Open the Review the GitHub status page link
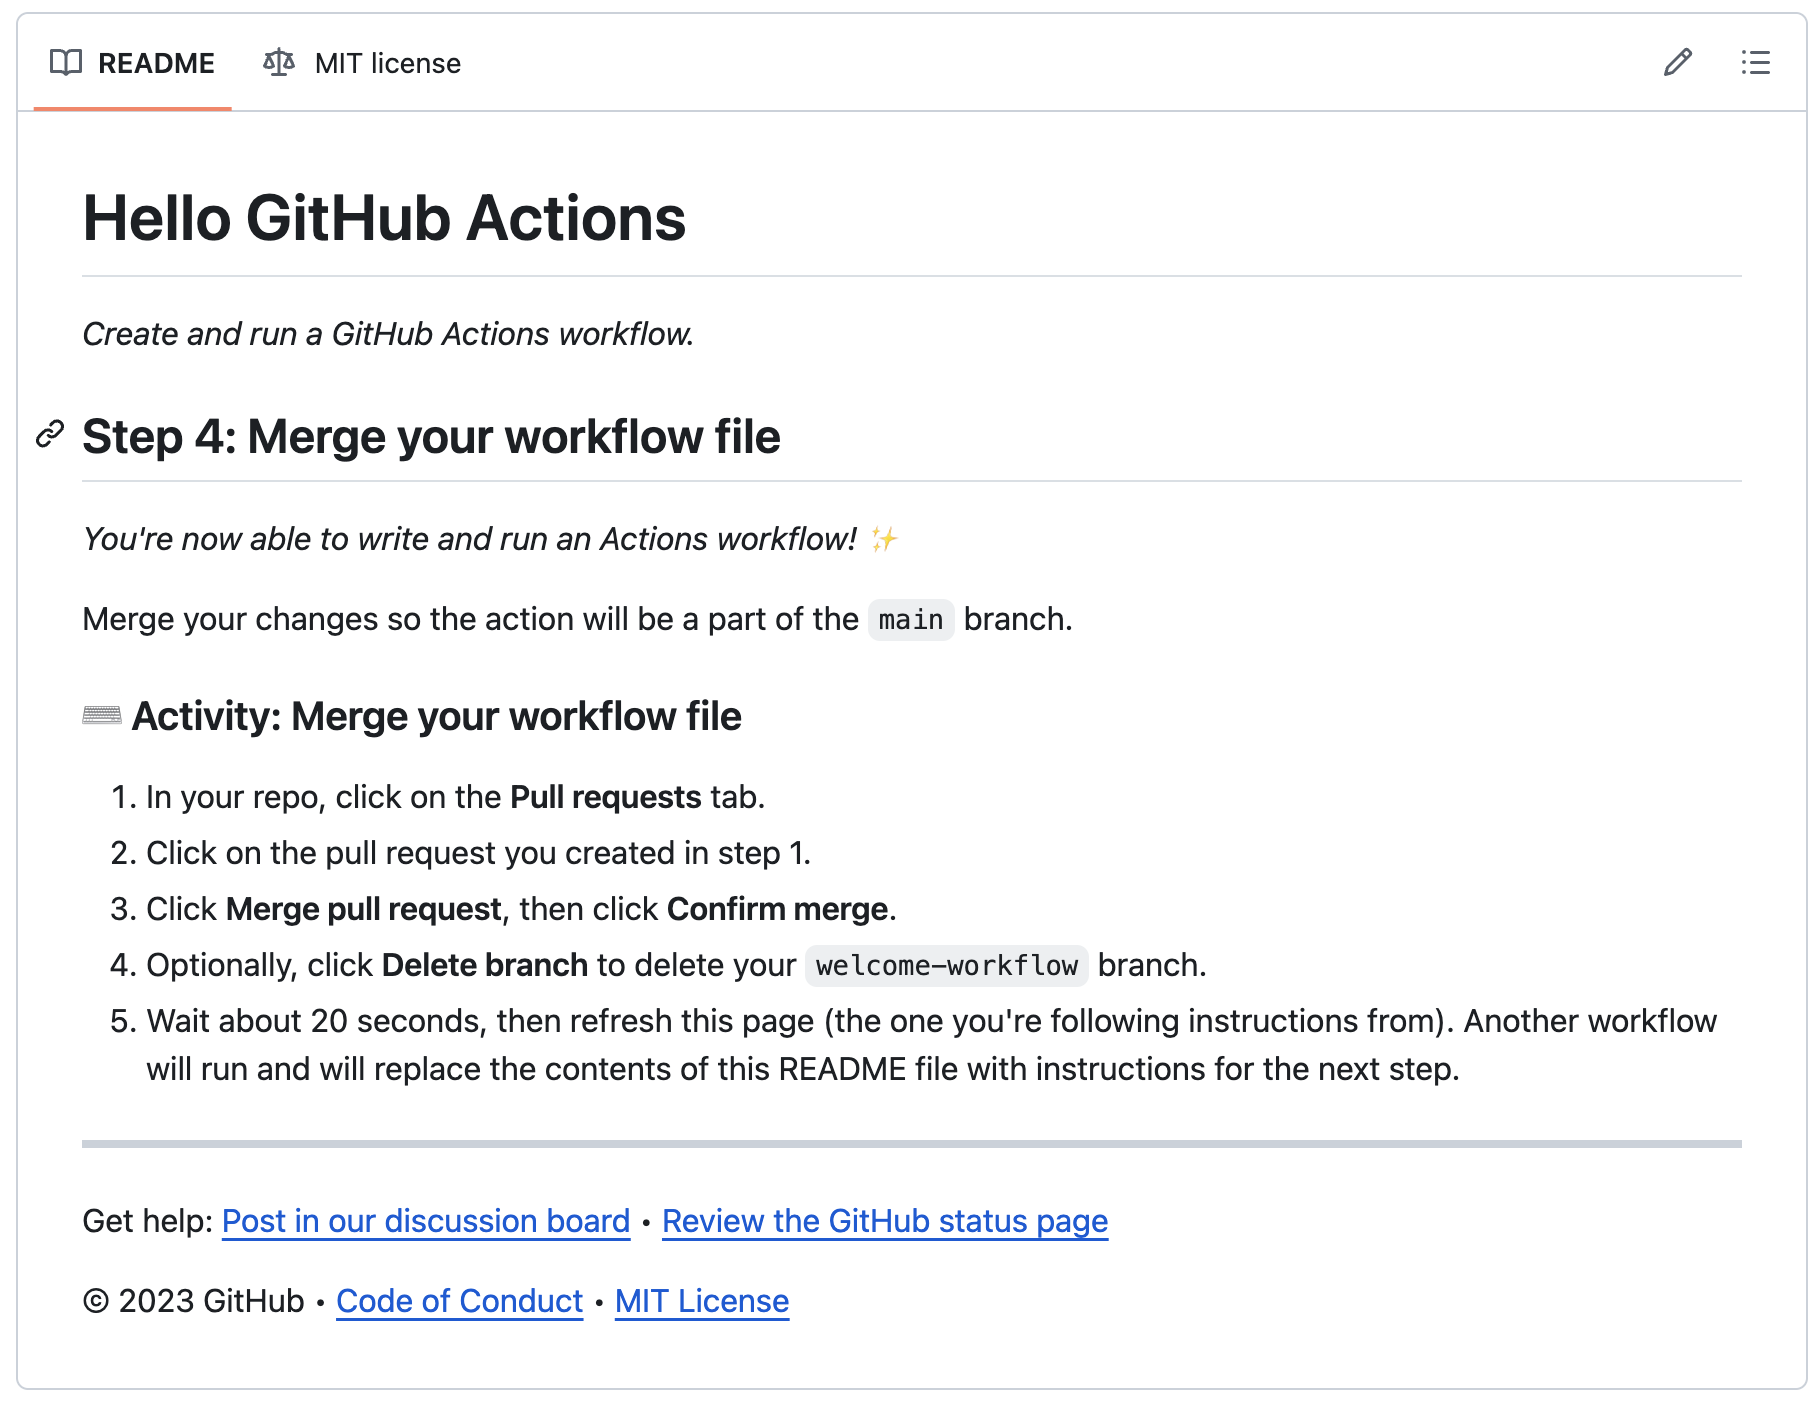This screenshot has height=1412, width=1820. (x=885, y=1221)
